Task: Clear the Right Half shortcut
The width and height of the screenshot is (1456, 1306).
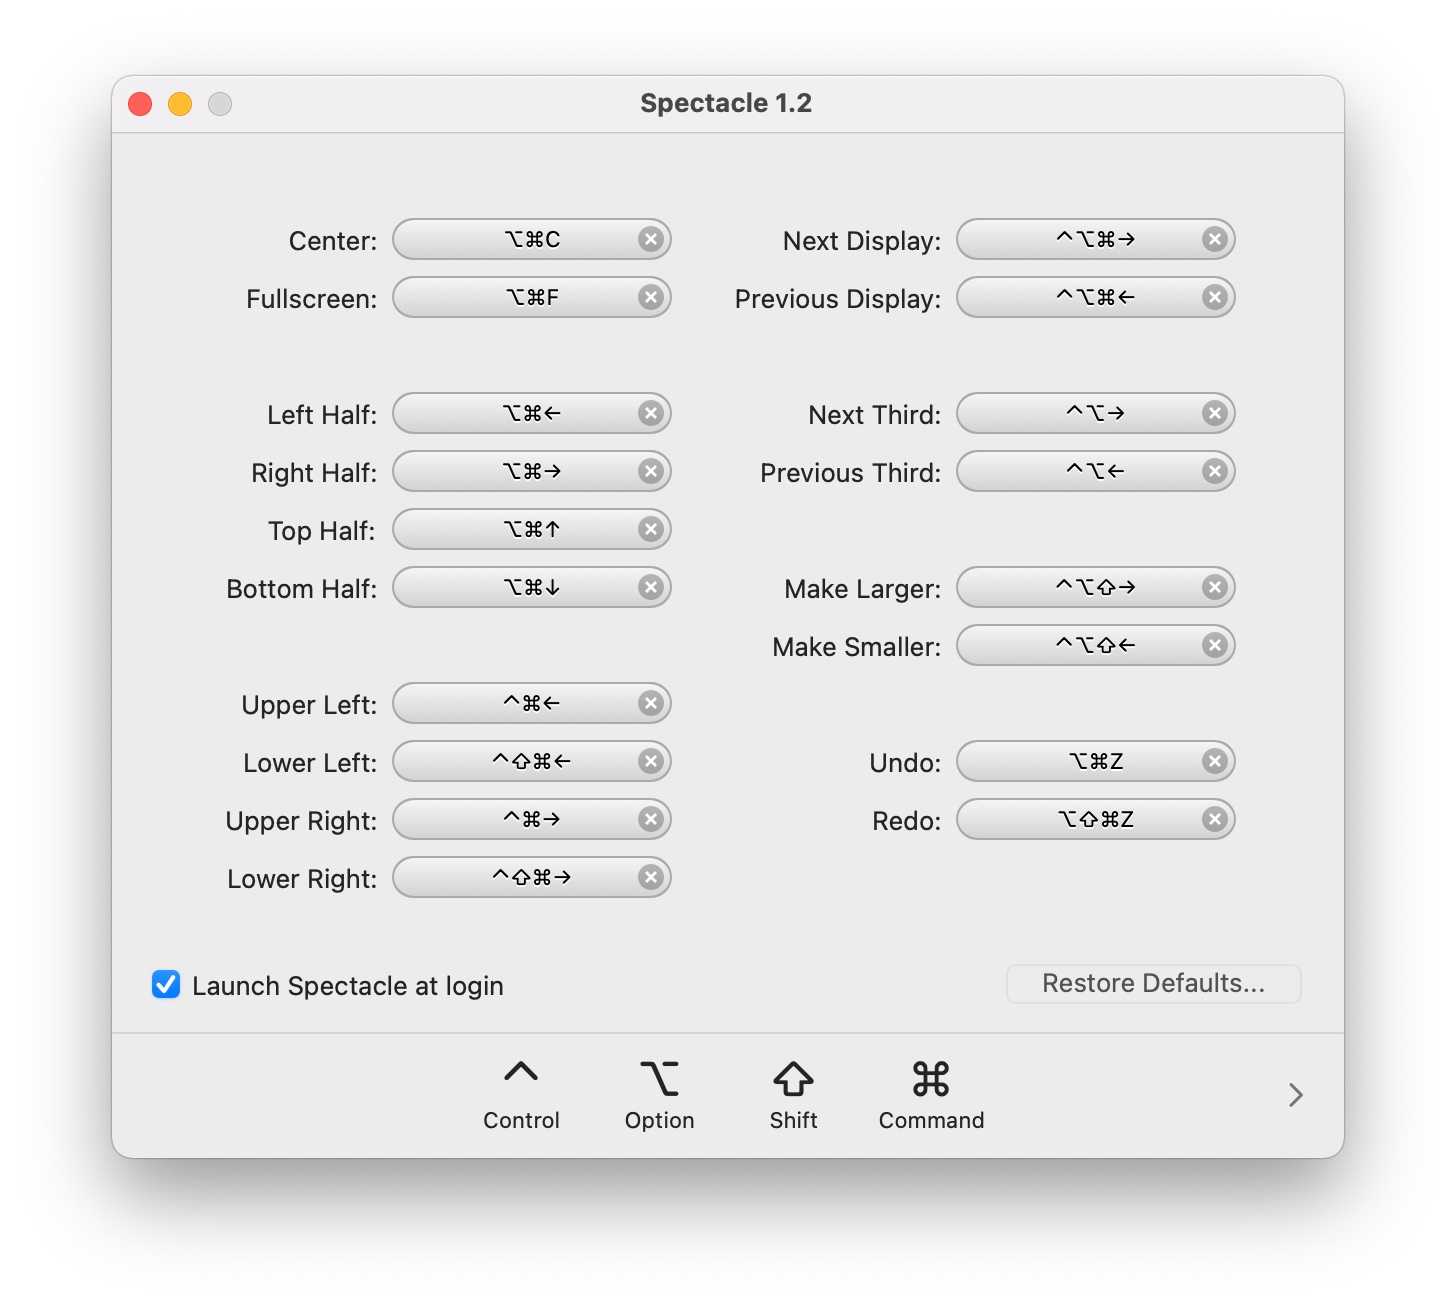Action: pos(651,471)
